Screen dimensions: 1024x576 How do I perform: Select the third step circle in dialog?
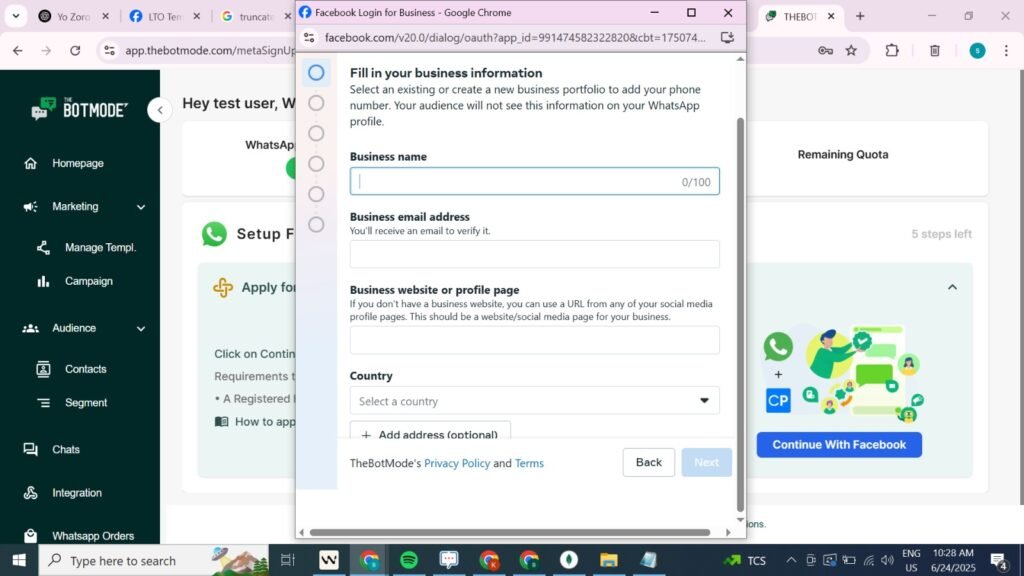point(316,133)
